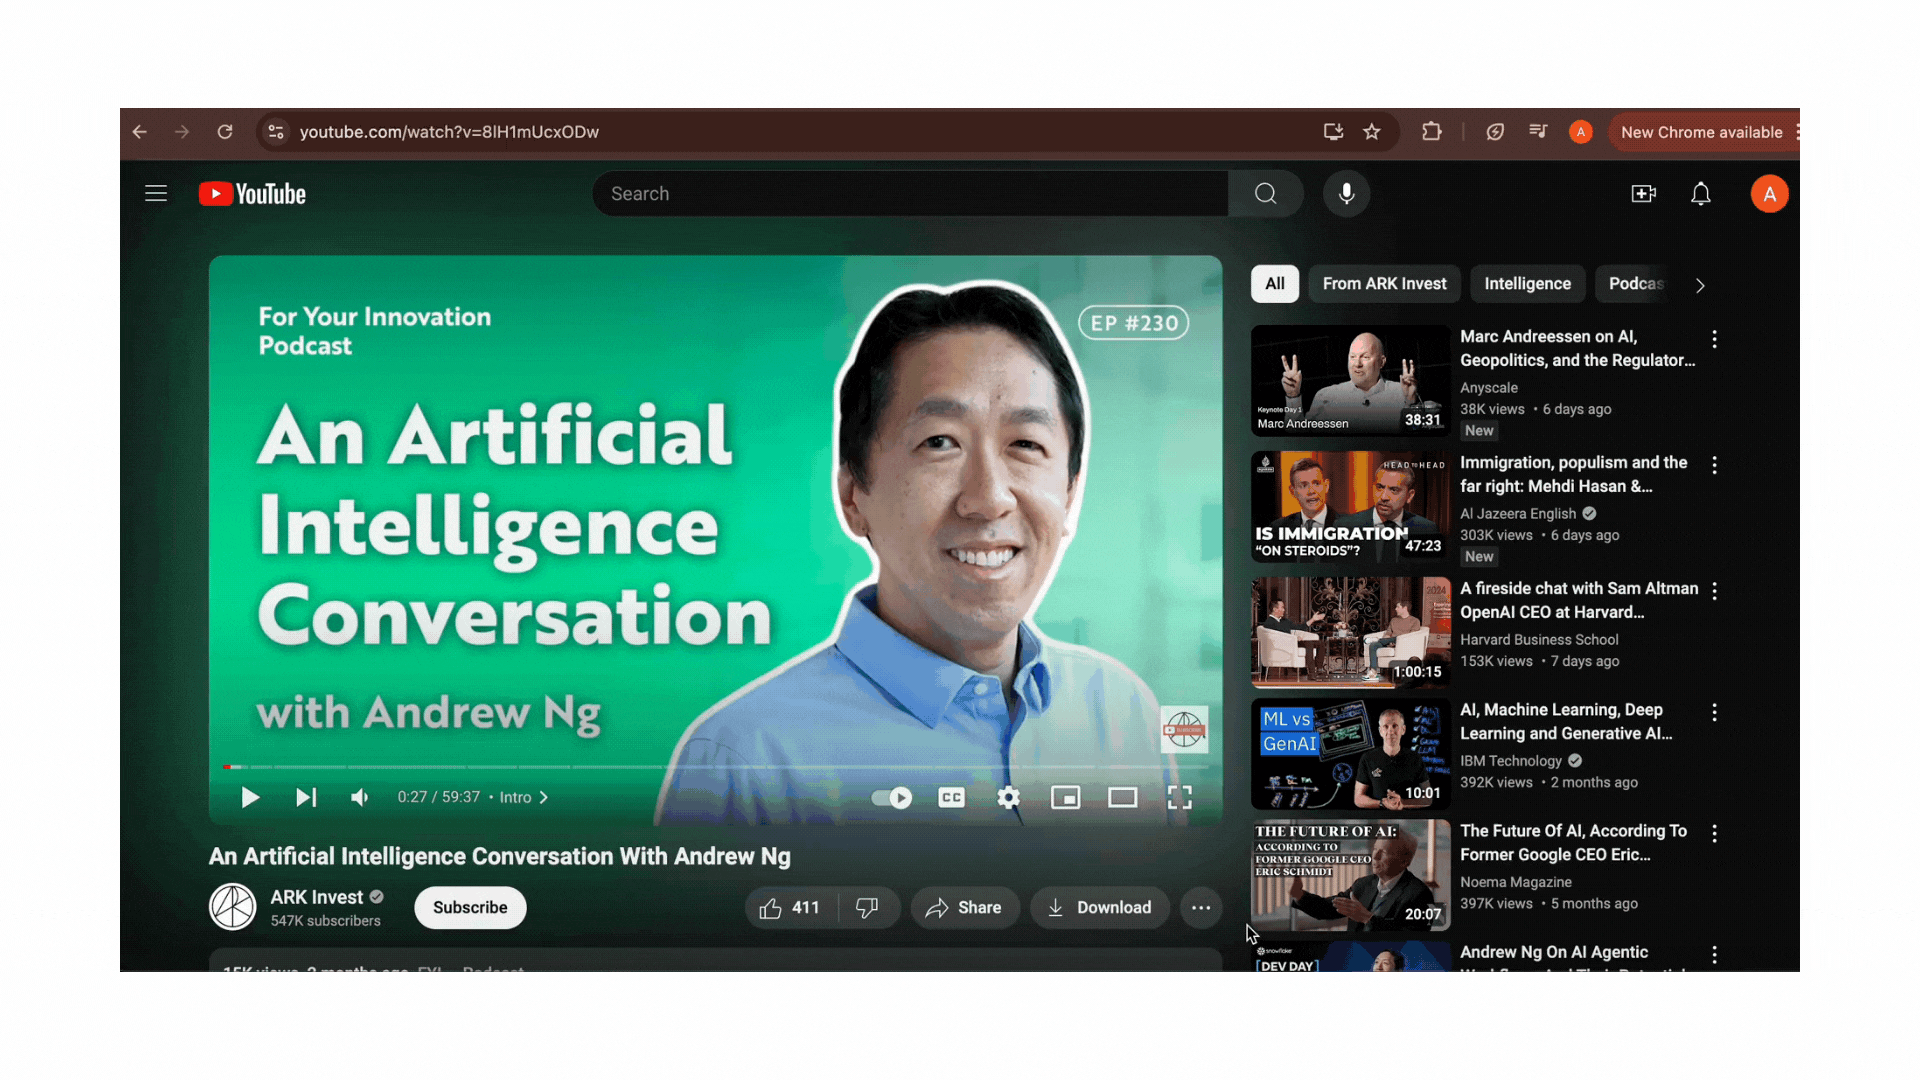Play the video
This screenshot has height=1080, width=1920.
[250, 797]
